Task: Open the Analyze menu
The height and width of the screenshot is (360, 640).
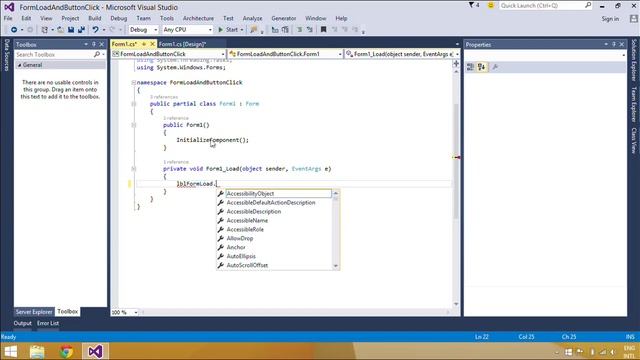Action: click(x=252, y=18)
